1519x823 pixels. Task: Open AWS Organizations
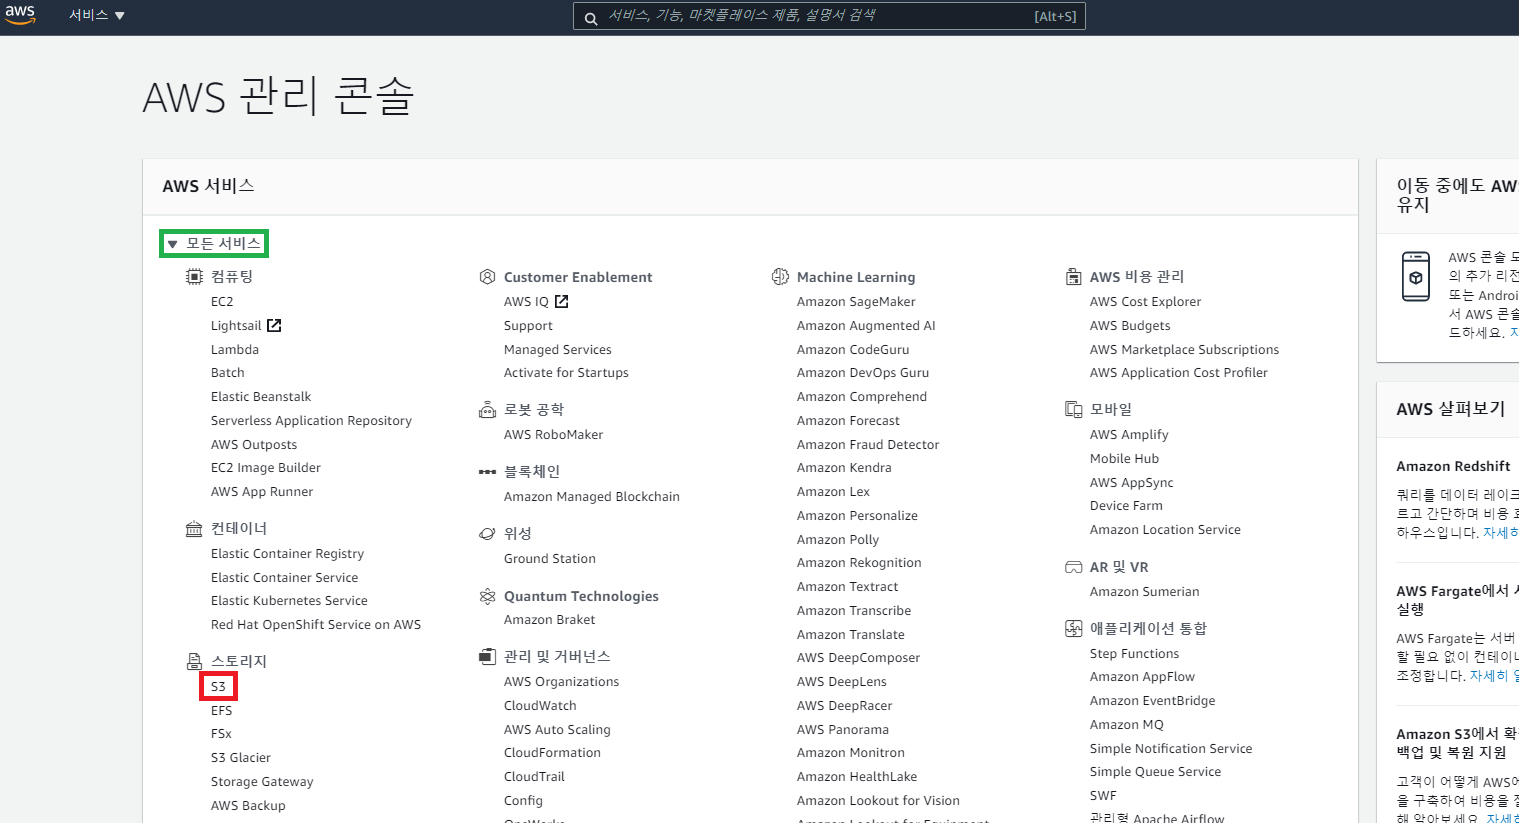click(x=562, y=682)
